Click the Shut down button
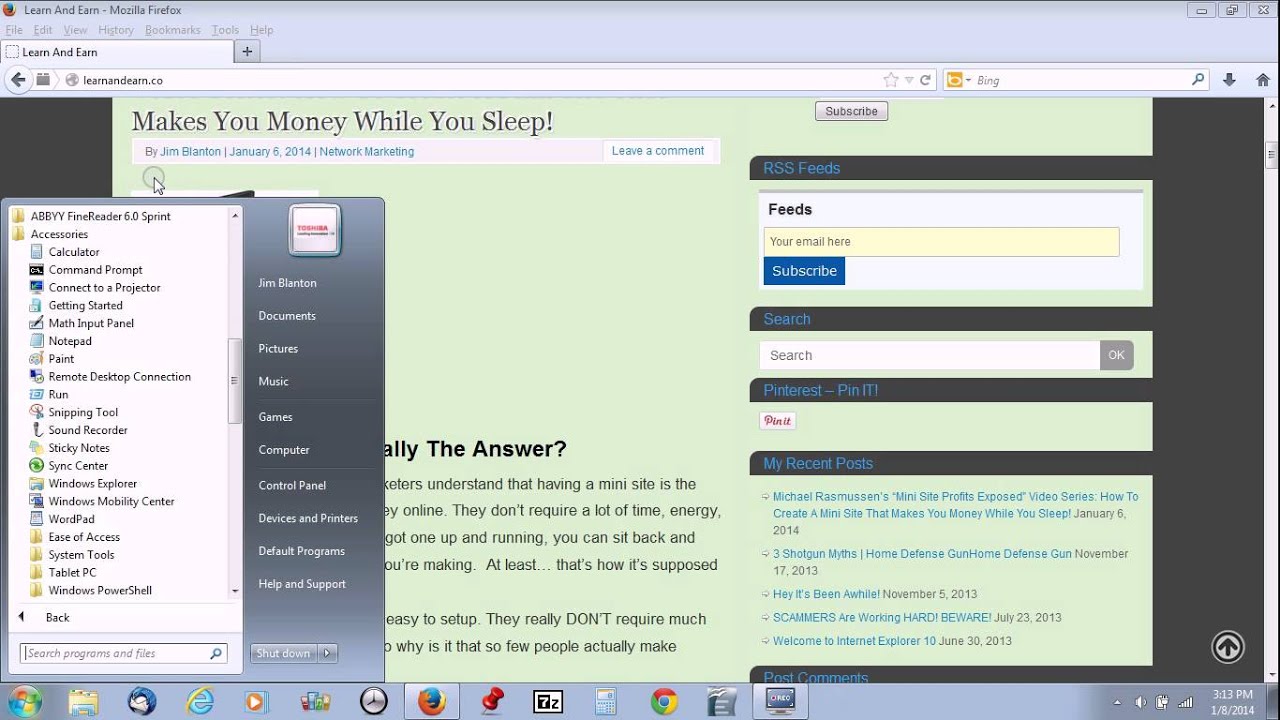 284,653
